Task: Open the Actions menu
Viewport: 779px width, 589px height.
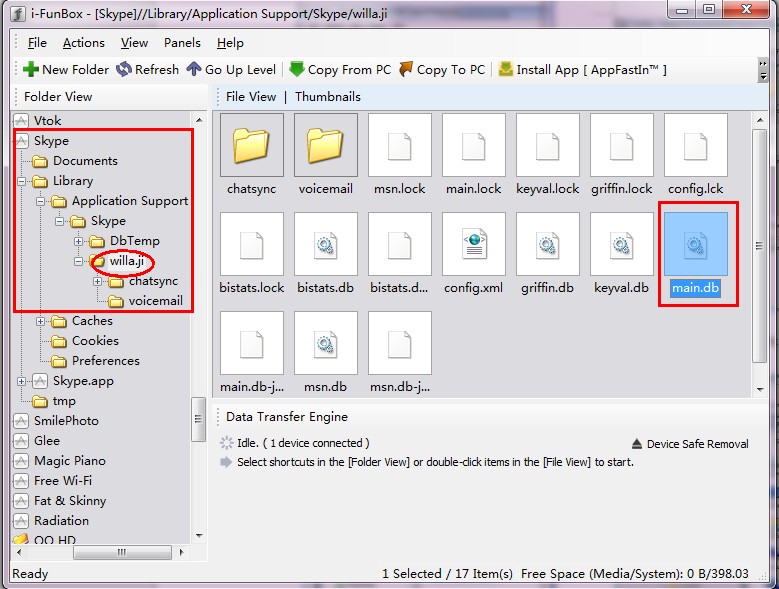Action: pyautogui.click(x=83, y=43)
